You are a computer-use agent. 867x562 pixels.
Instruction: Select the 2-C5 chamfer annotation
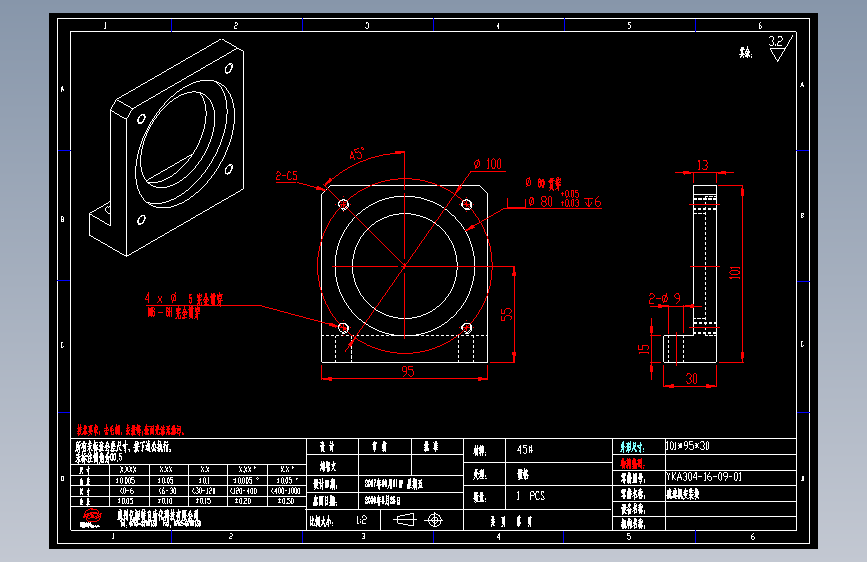[286, 176]
